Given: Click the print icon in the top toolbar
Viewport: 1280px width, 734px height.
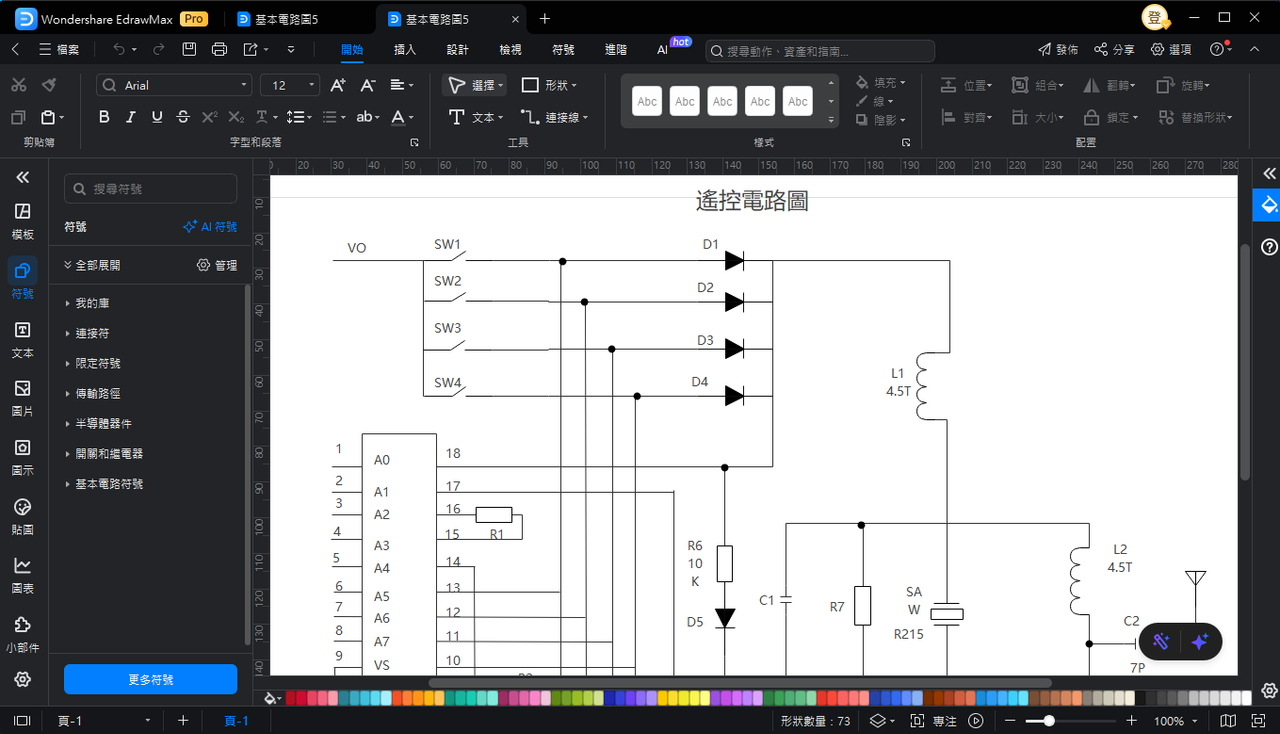Looking at the screenshot, I should click(219, 49).
